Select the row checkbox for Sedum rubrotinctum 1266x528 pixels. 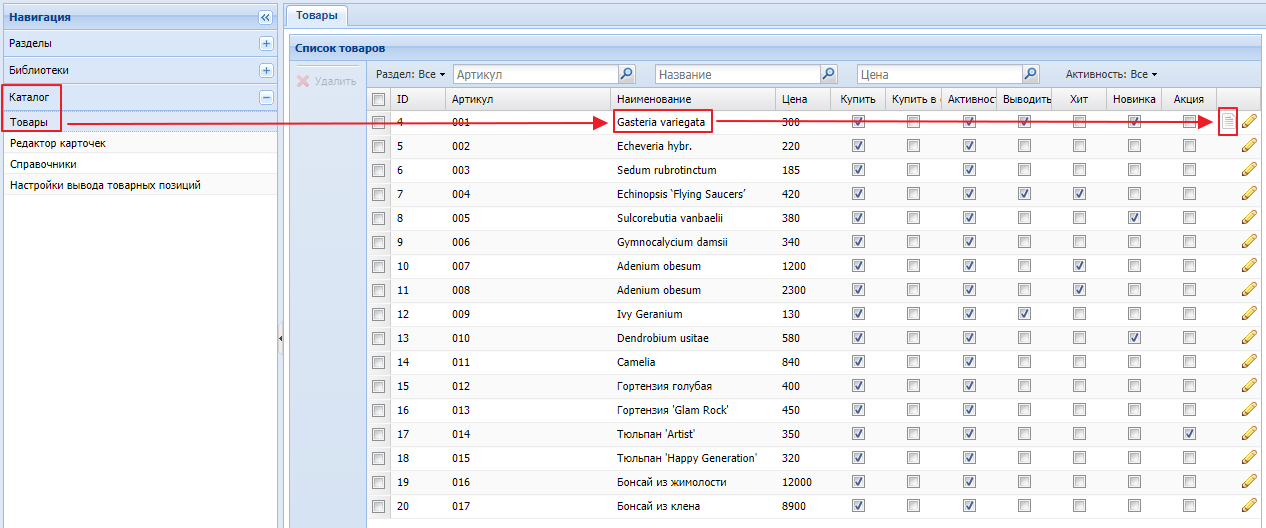[378, 170]
